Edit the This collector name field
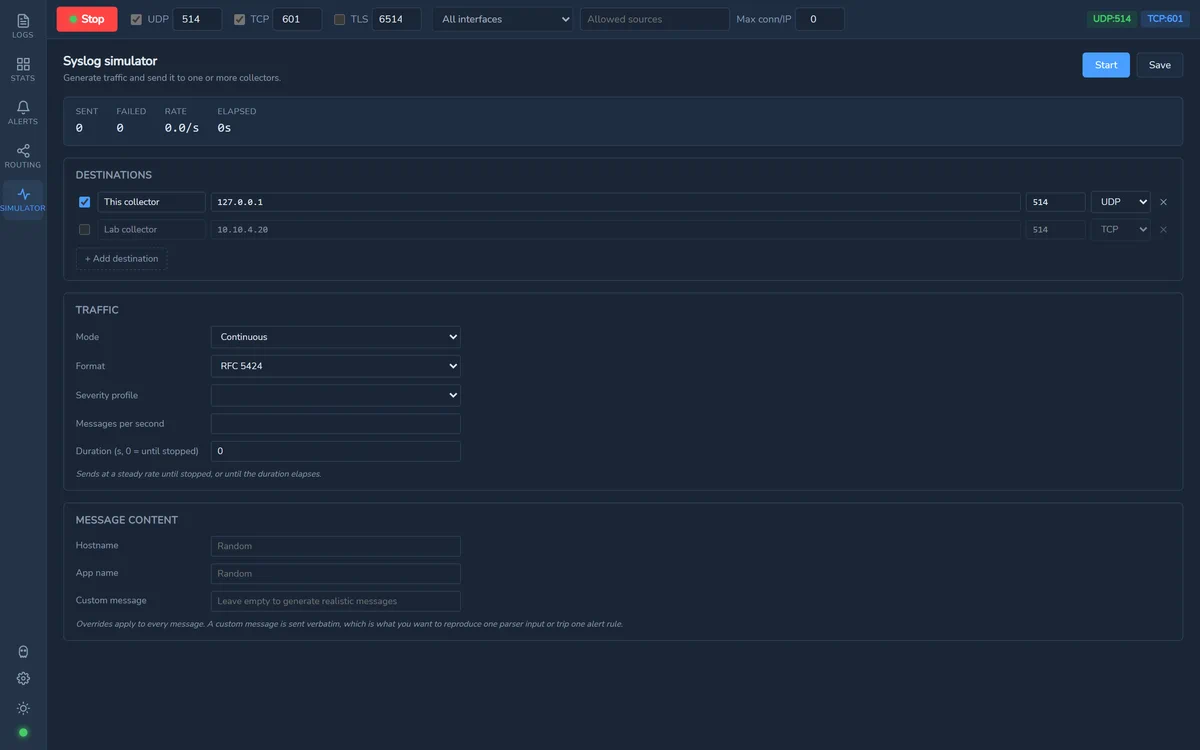Image resolution: width=1200 pixels, height=750 pixels. (151, 202)
